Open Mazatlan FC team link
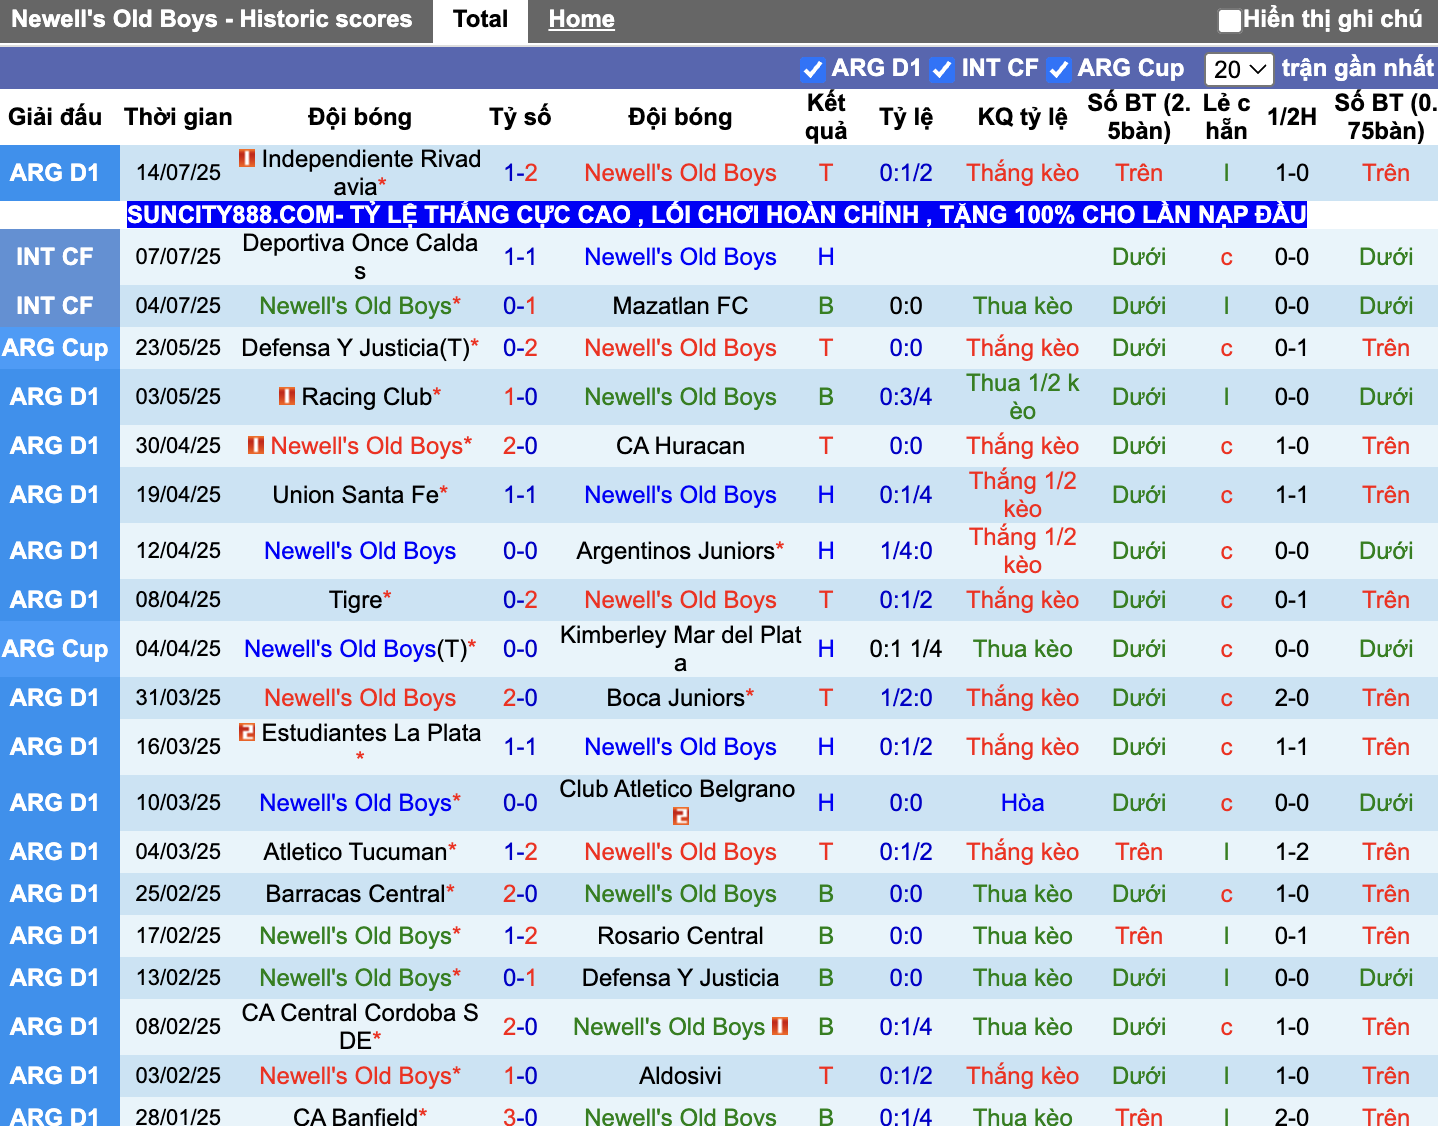 [x=680, y=306]
